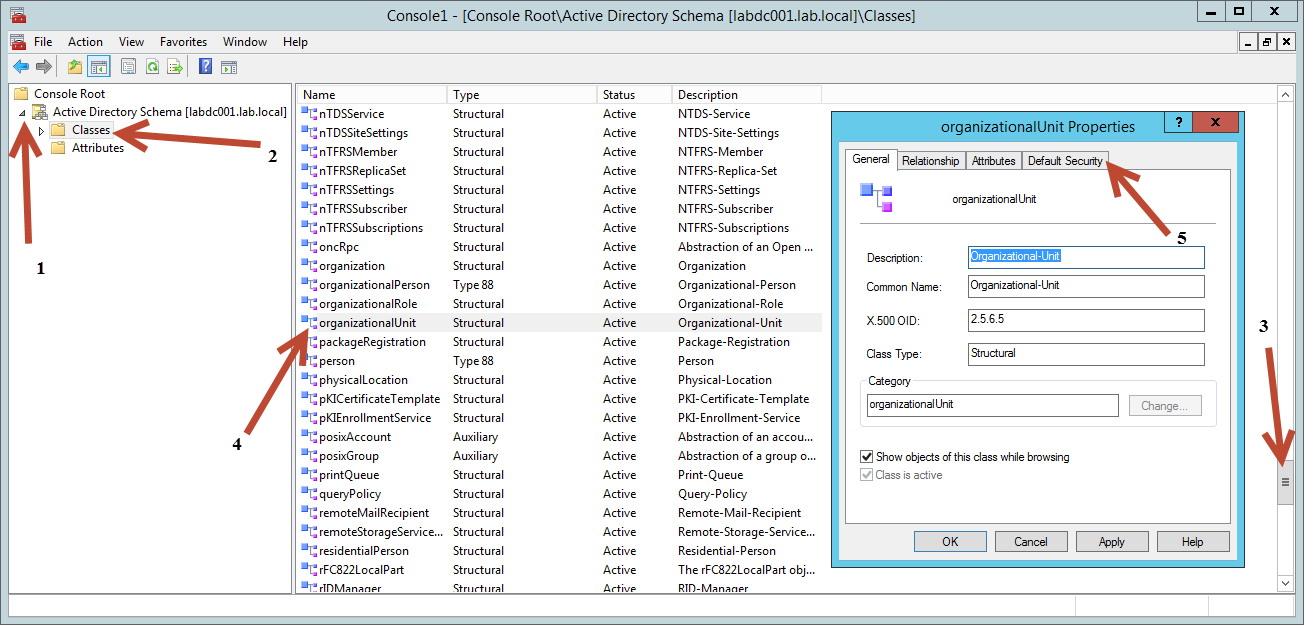Click the Attributes folder icon in tree
The image size is (1304, 625).
click(x=59, y=148)
